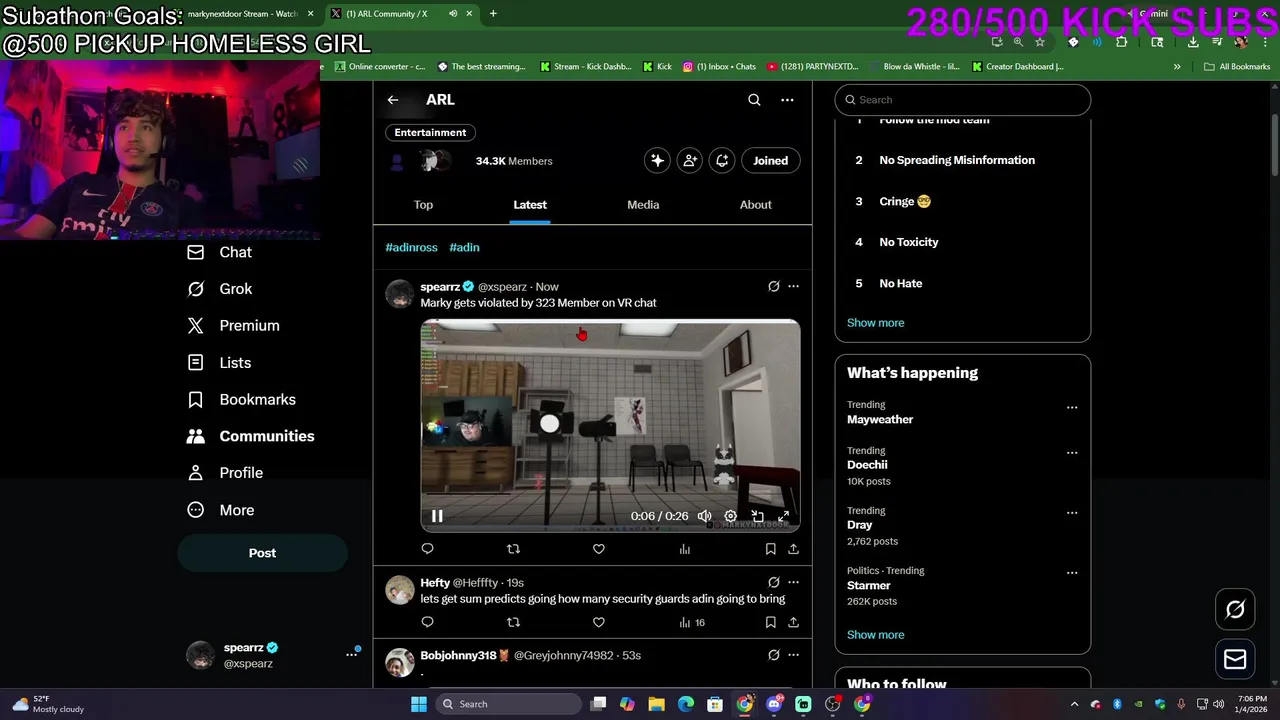Open the Kick bookmark in bookmarks bar
The height and width of the screenshot is (720, 1280).
point(657,67)
